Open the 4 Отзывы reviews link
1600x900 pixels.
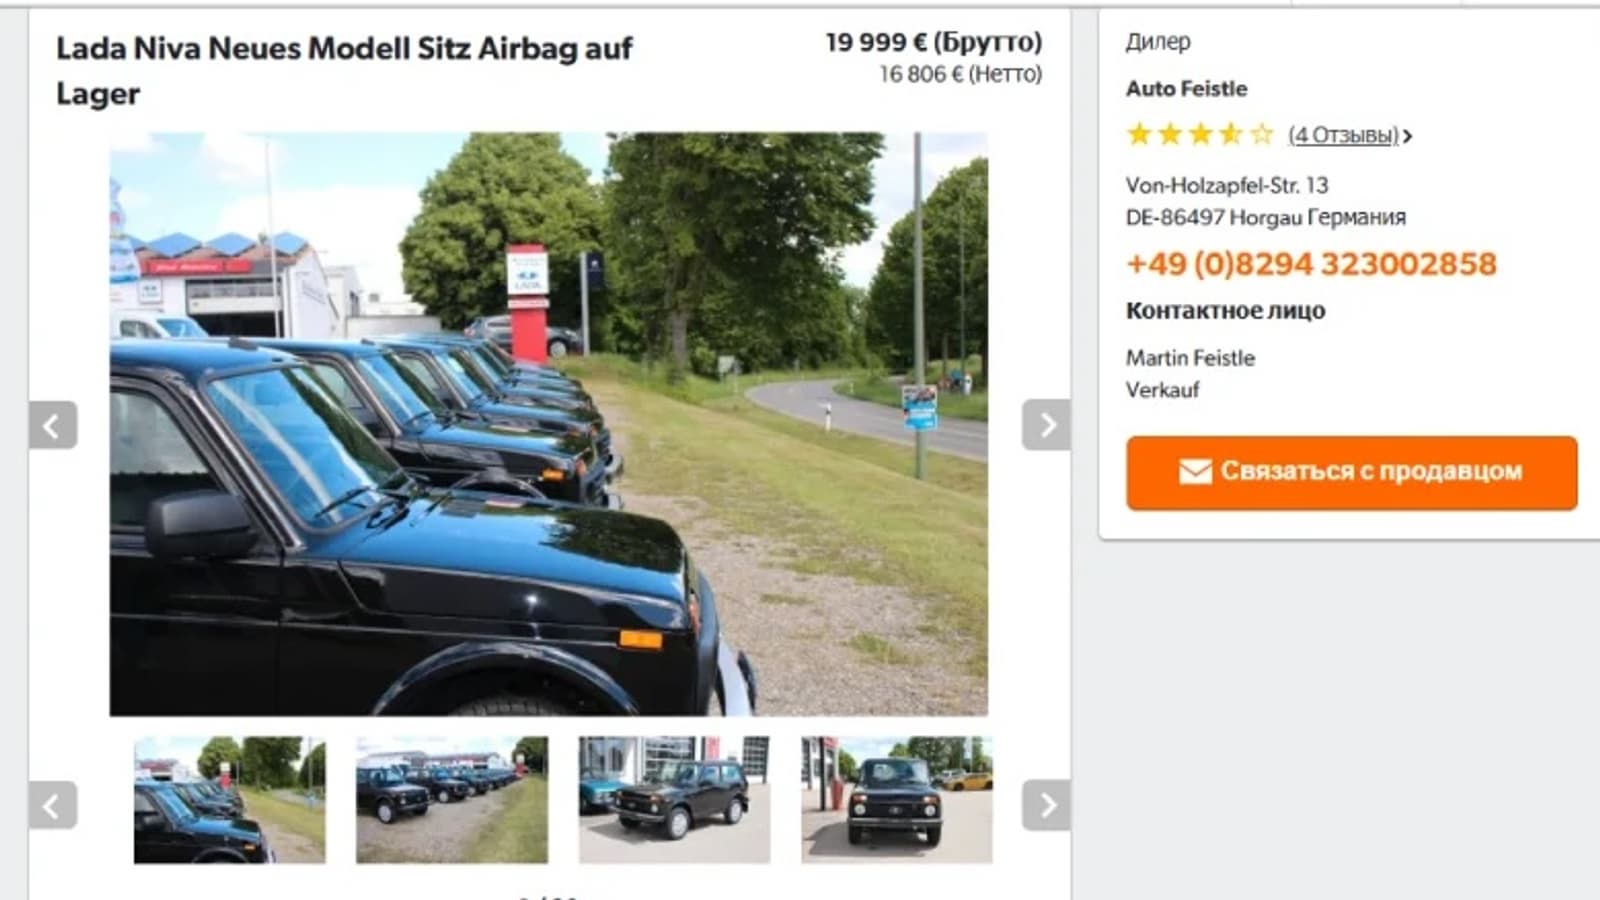[x=1343, y=135]
